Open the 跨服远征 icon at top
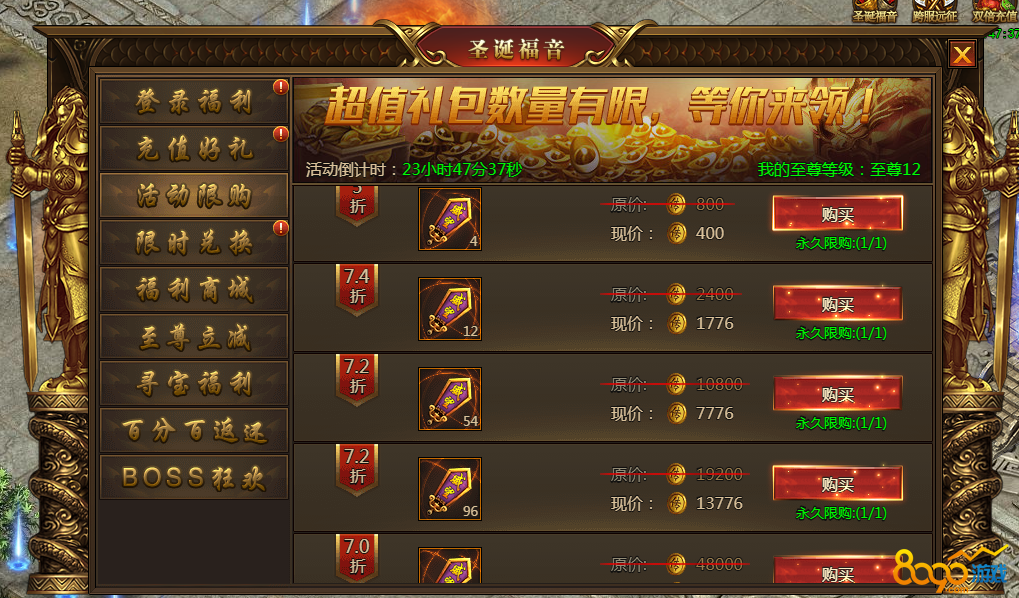The width and height of the screenshot is (1019, 598). pos(935,11)
